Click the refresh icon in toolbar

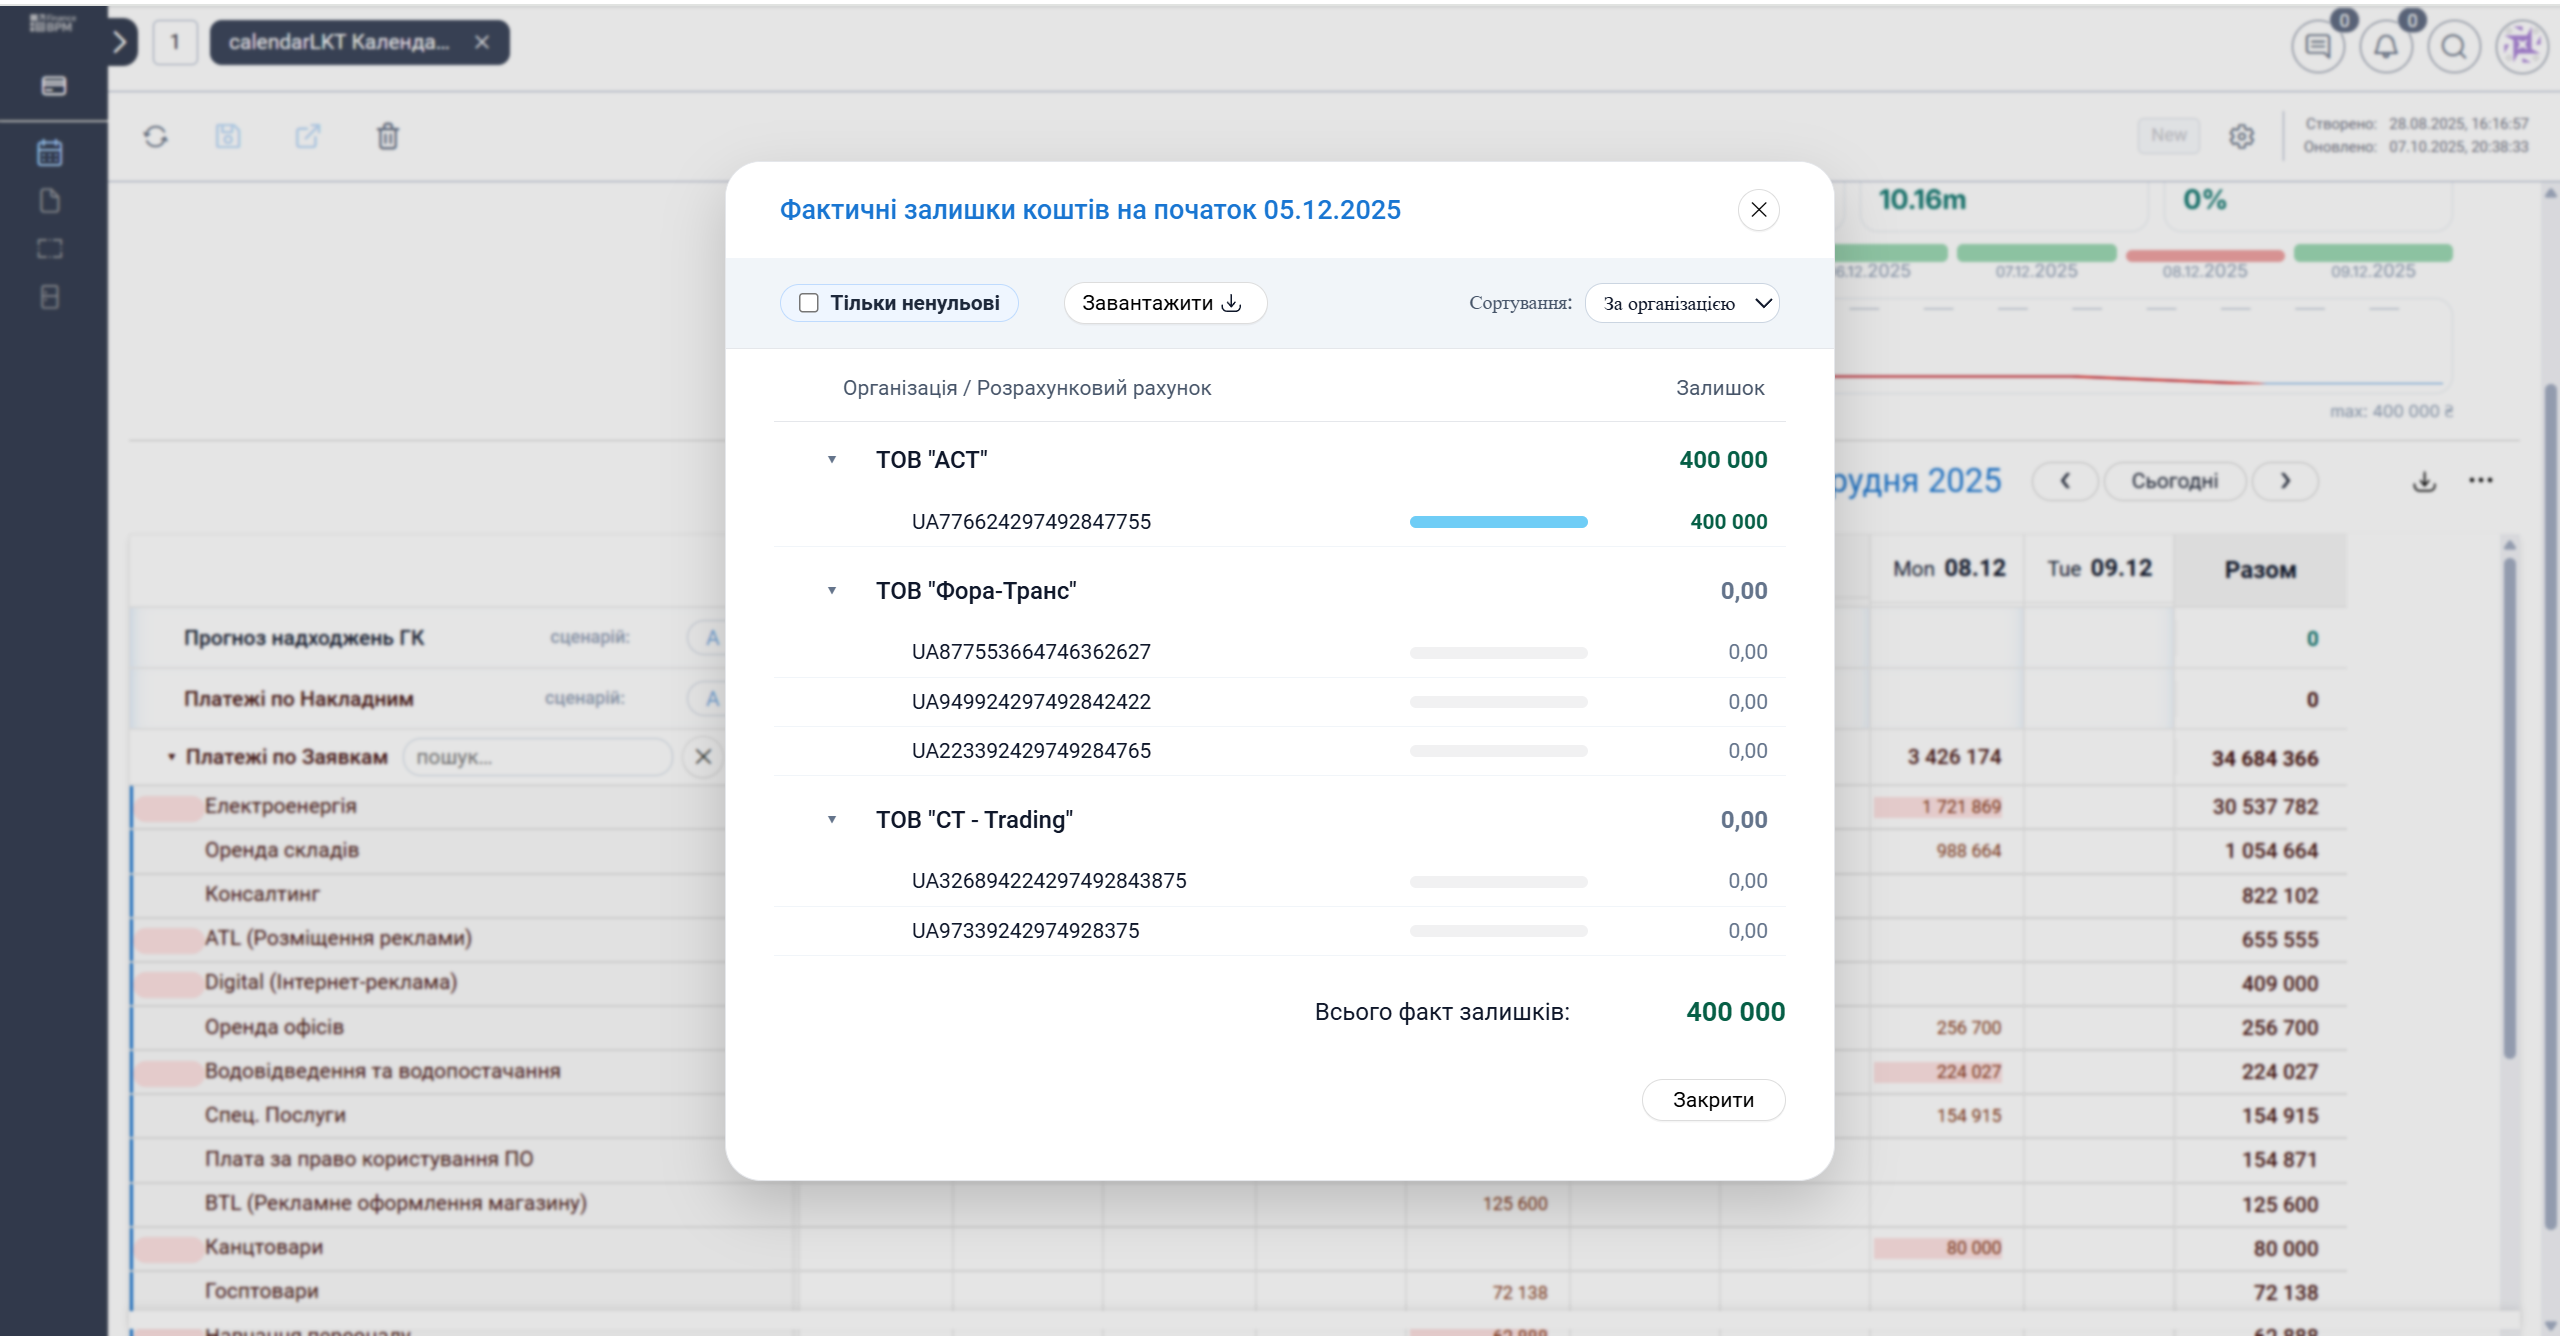pos(155,136)
